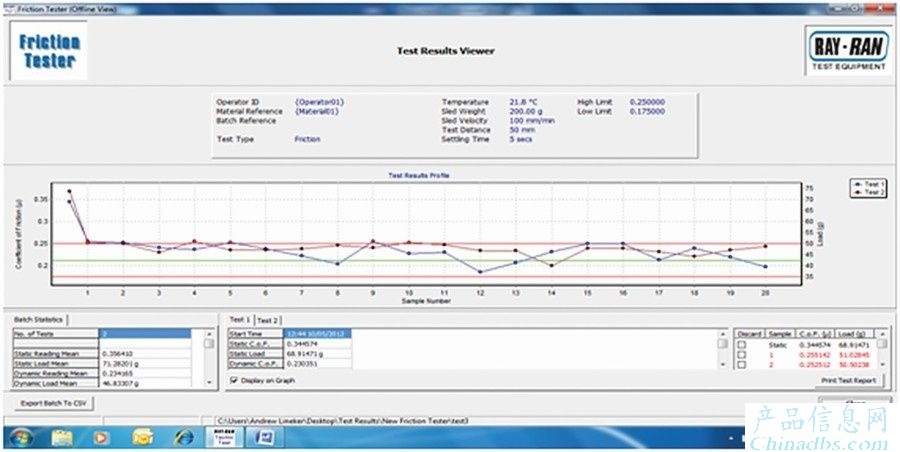Image resolution: width=900 pixels, height=452 pixels.
Task: Click the sample 2 load value 50.50238
Action: pos(853,365)
